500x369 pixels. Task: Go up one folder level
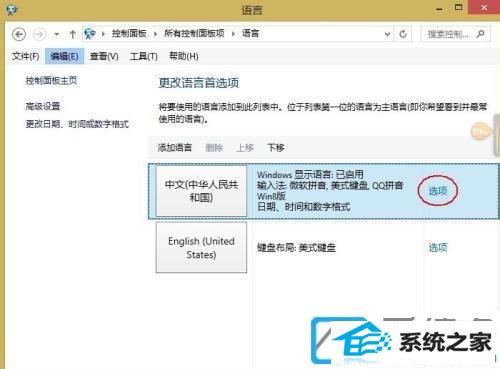72,34
